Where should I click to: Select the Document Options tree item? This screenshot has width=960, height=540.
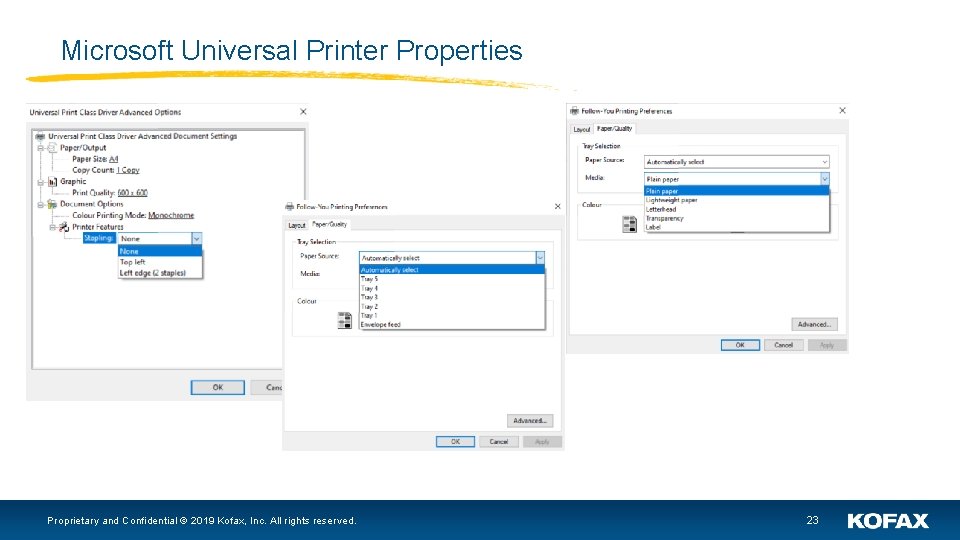[x=92, y=204]
